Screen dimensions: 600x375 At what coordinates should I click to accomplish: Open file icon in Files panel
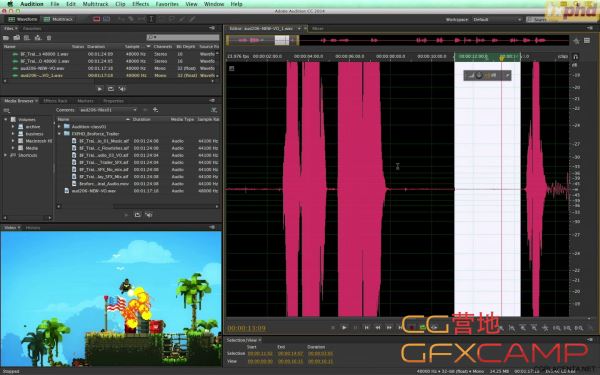[x=6, y=38]
